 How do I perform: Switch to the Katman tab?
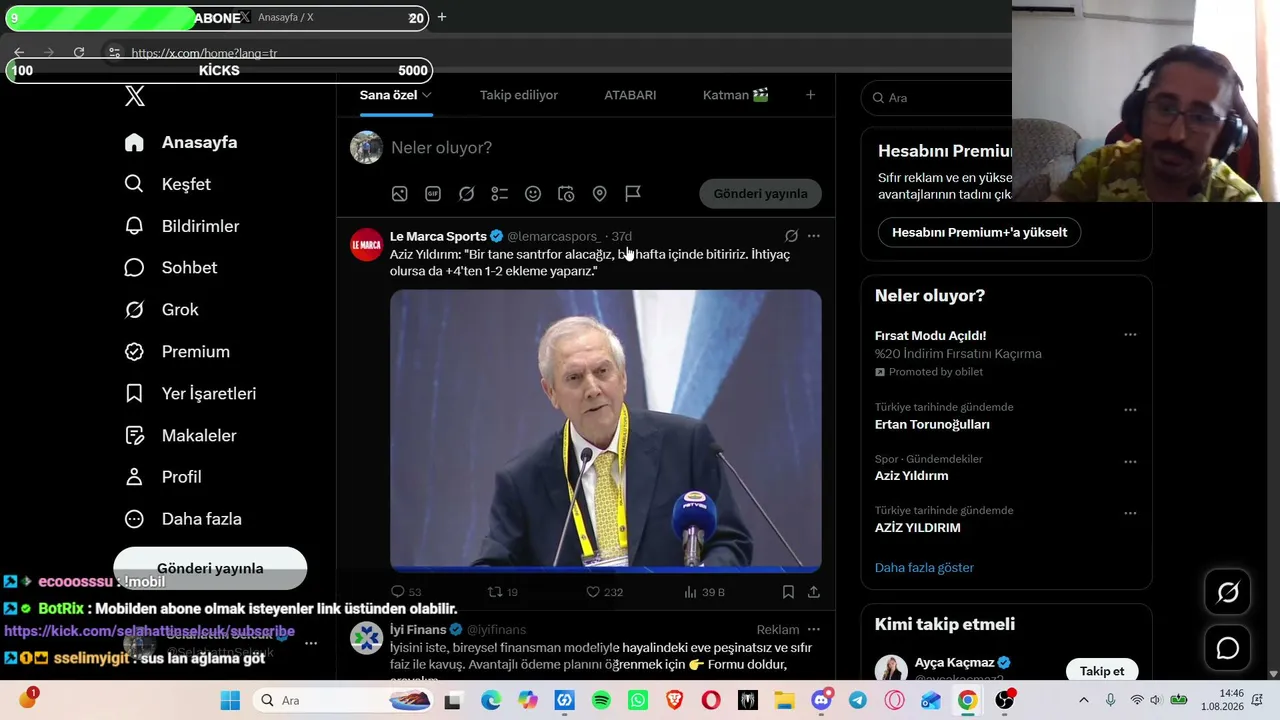coord(735,95)
